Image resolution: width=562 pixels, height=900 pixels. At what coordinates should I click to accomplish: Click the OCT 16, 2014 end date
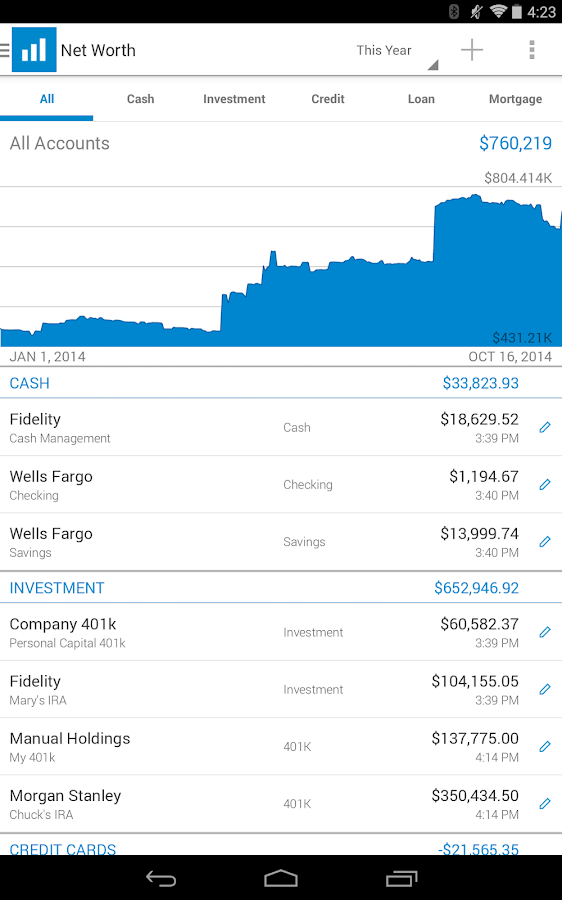click(x=510, y=356)
